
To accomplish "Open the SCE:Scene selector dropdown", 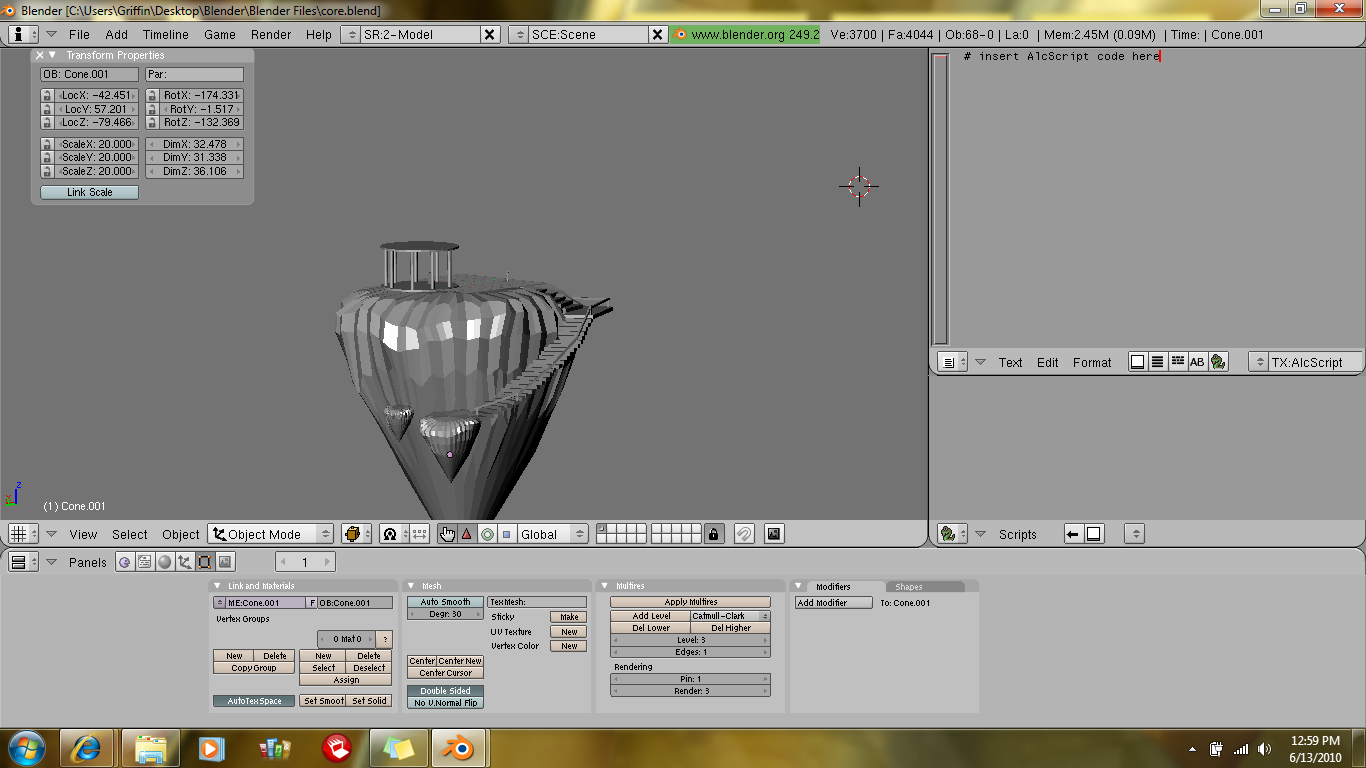I will (x=516, y=34).
